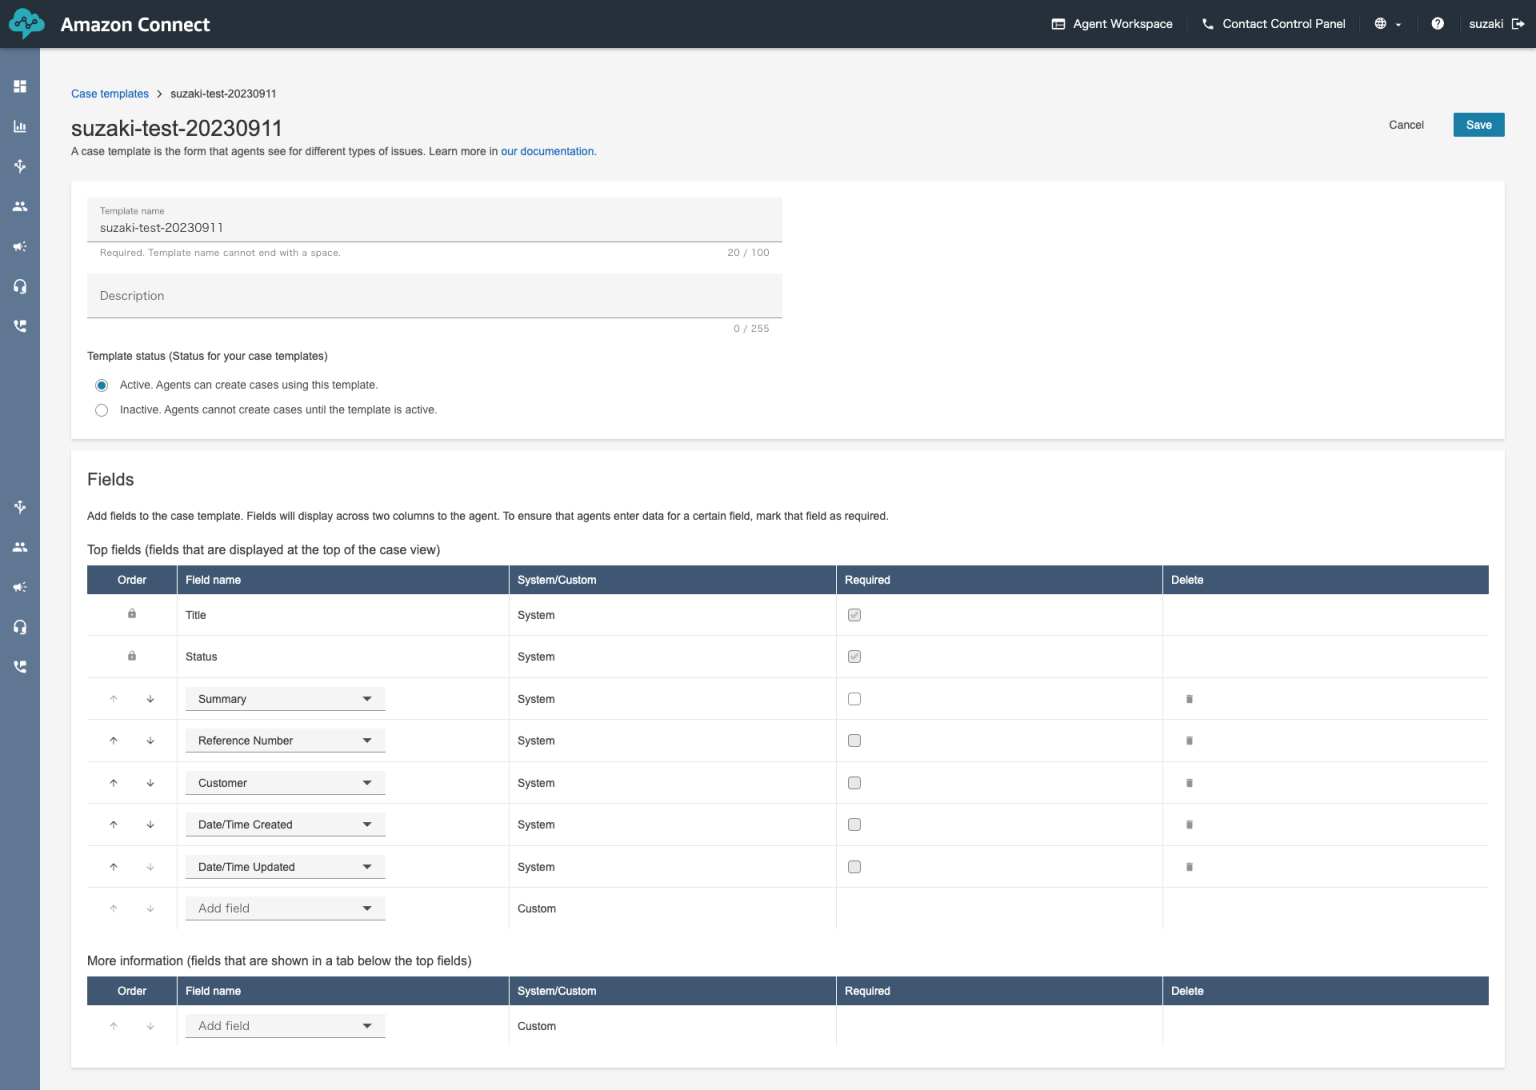
Task: Check Required for Date/Time Updated field
Action: click(854, 867)
